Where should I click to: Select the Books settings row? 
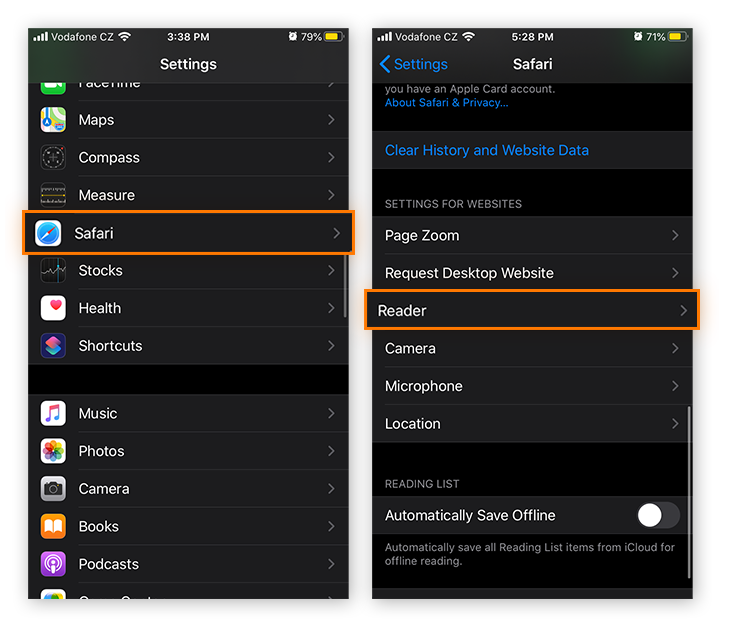(x=188, y=526)
